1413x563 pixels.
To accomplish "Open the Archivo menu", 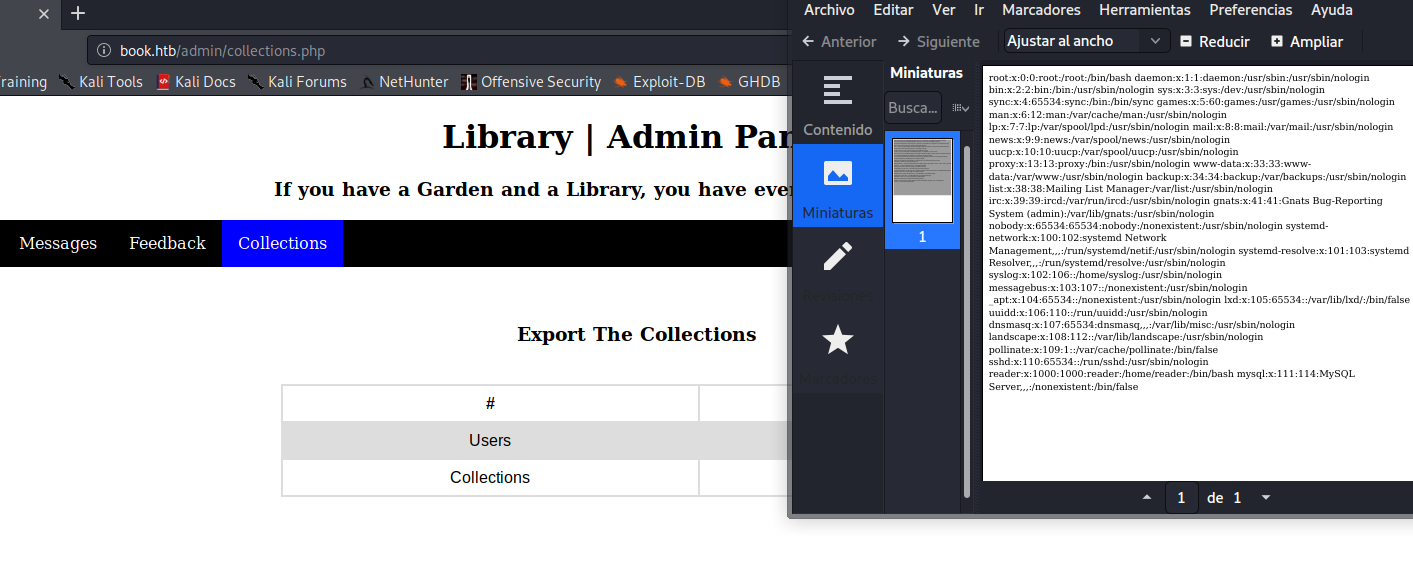I will point(829,10).
